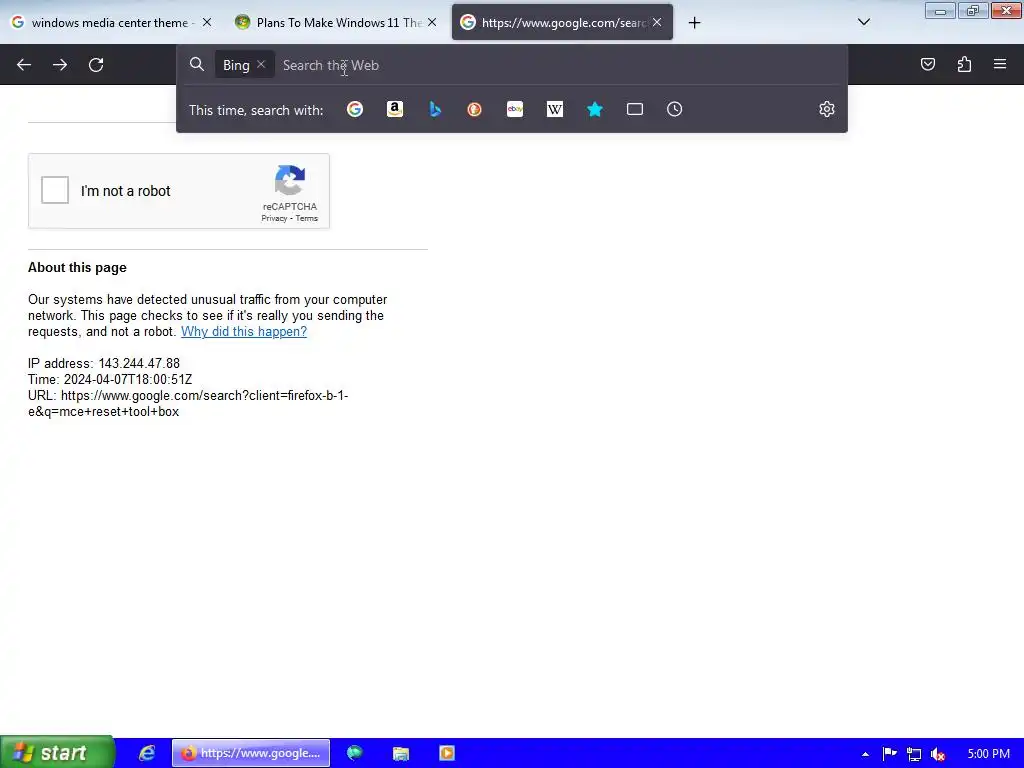The image size is (1024, 768).
Task: Click the muted volume tray icon
Action: 938,754
